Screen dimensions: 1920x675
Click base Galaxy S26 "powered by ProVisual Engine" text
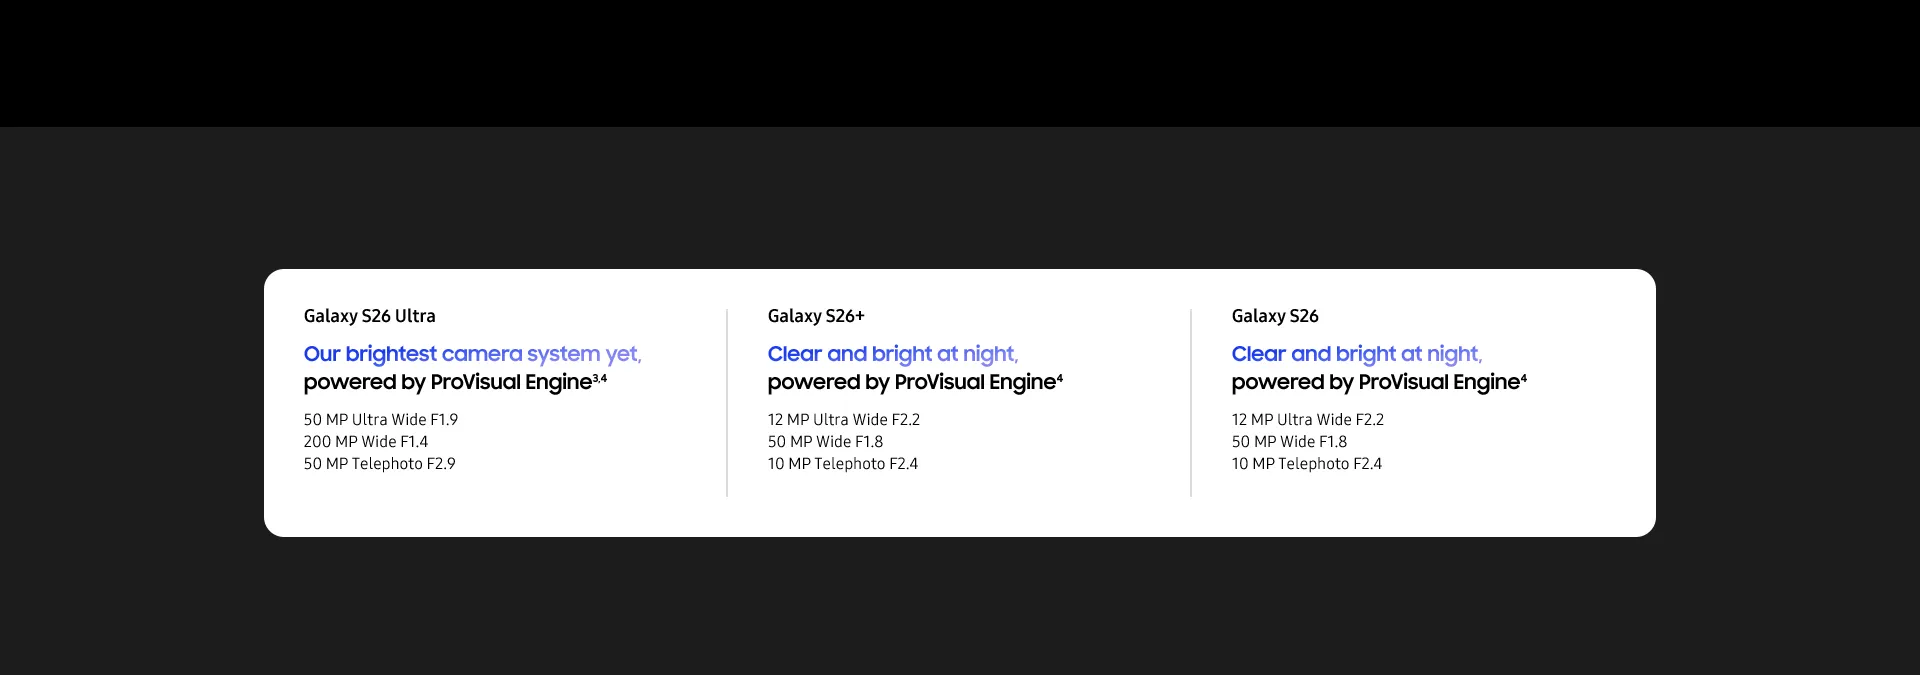(1375, 382)
